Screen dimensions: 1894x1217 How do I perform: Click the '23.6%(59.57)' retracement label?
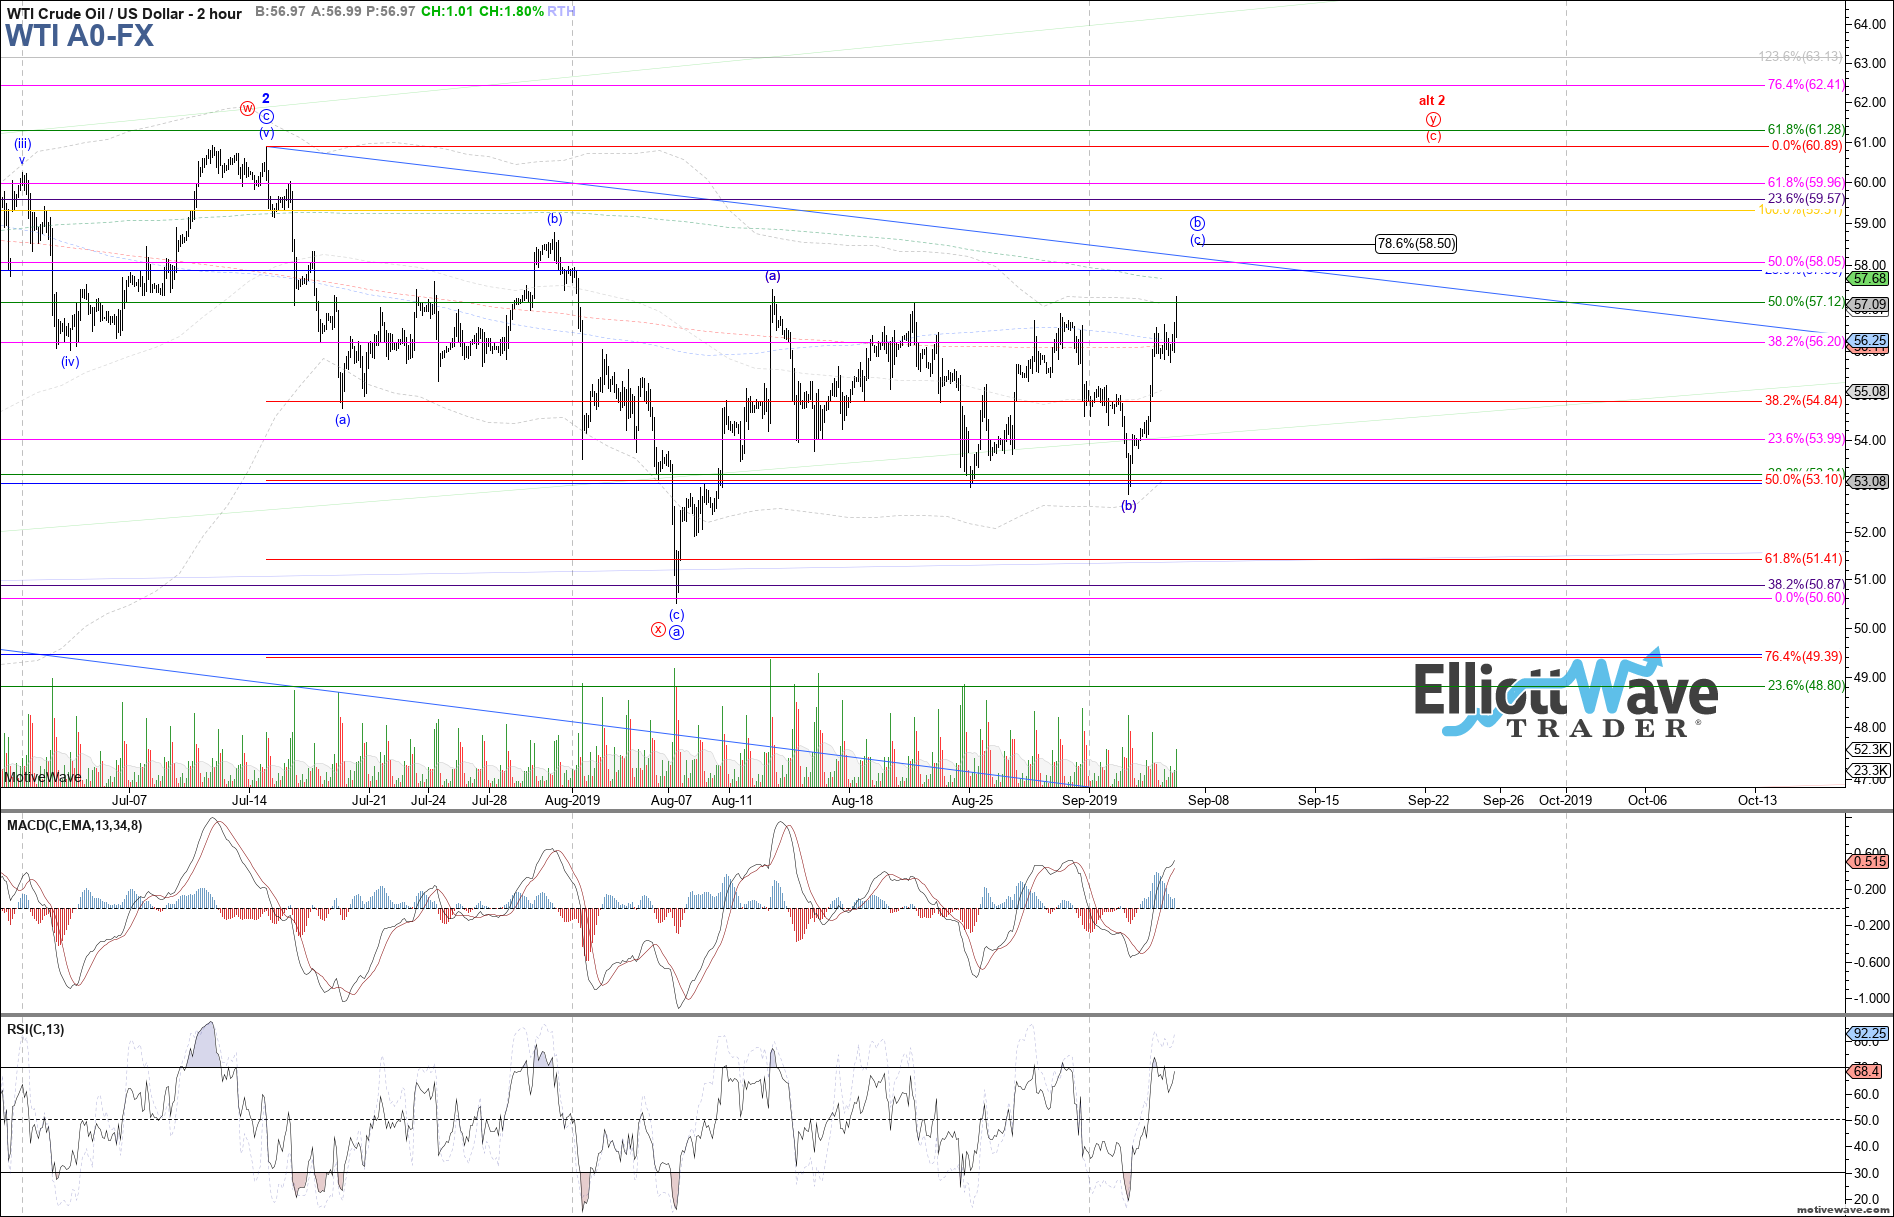coord(1806,199)
